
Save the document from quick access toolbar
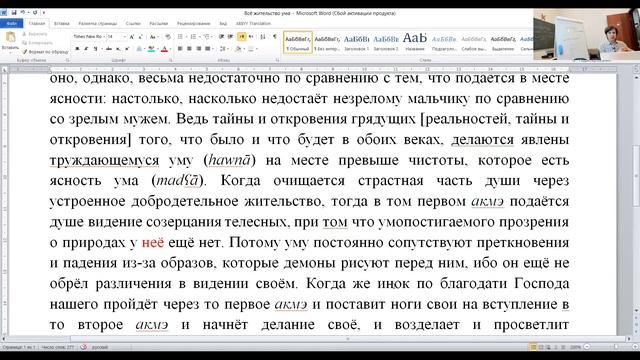pyautogui.click(x=14, y=13)
